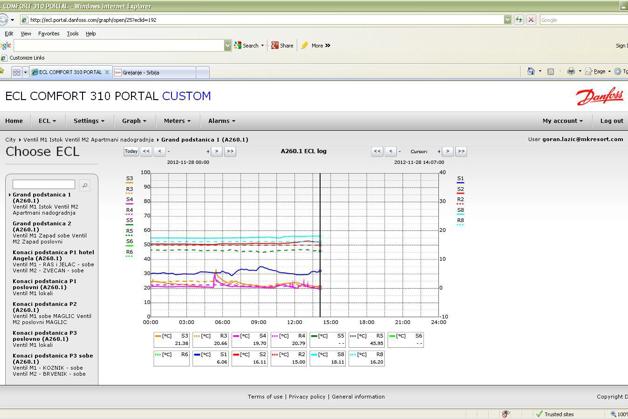628x419 pixels.
Task: Expand the My account dropdown
Action: (x=563, y=121)
